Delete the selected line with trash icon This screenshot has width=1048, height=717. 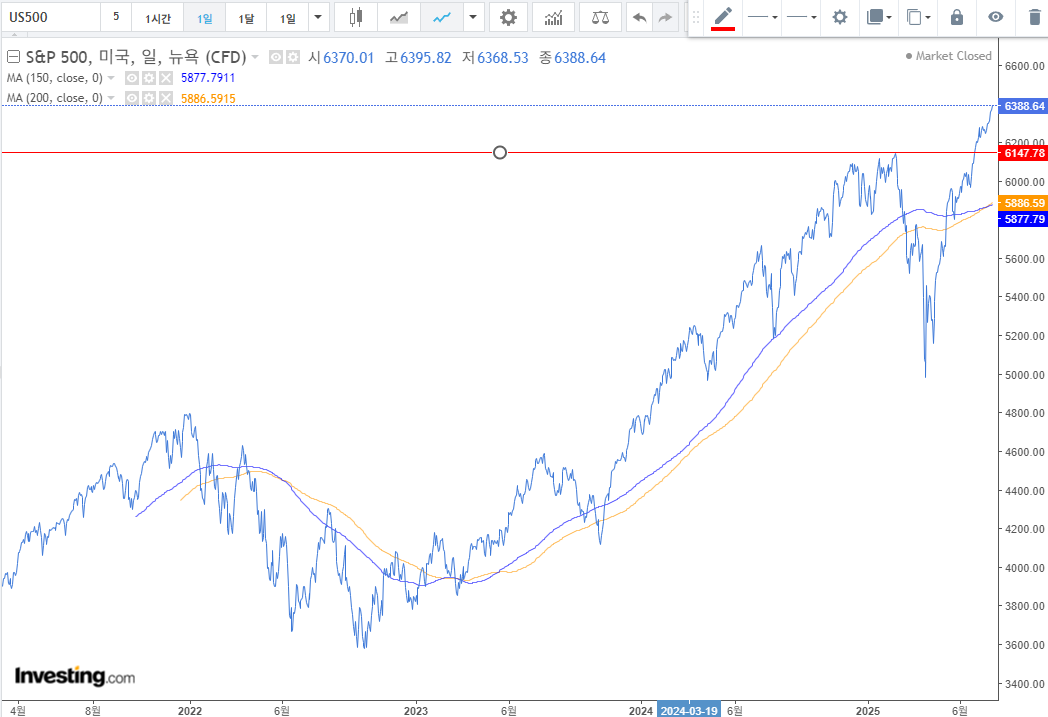point(1035,17)
